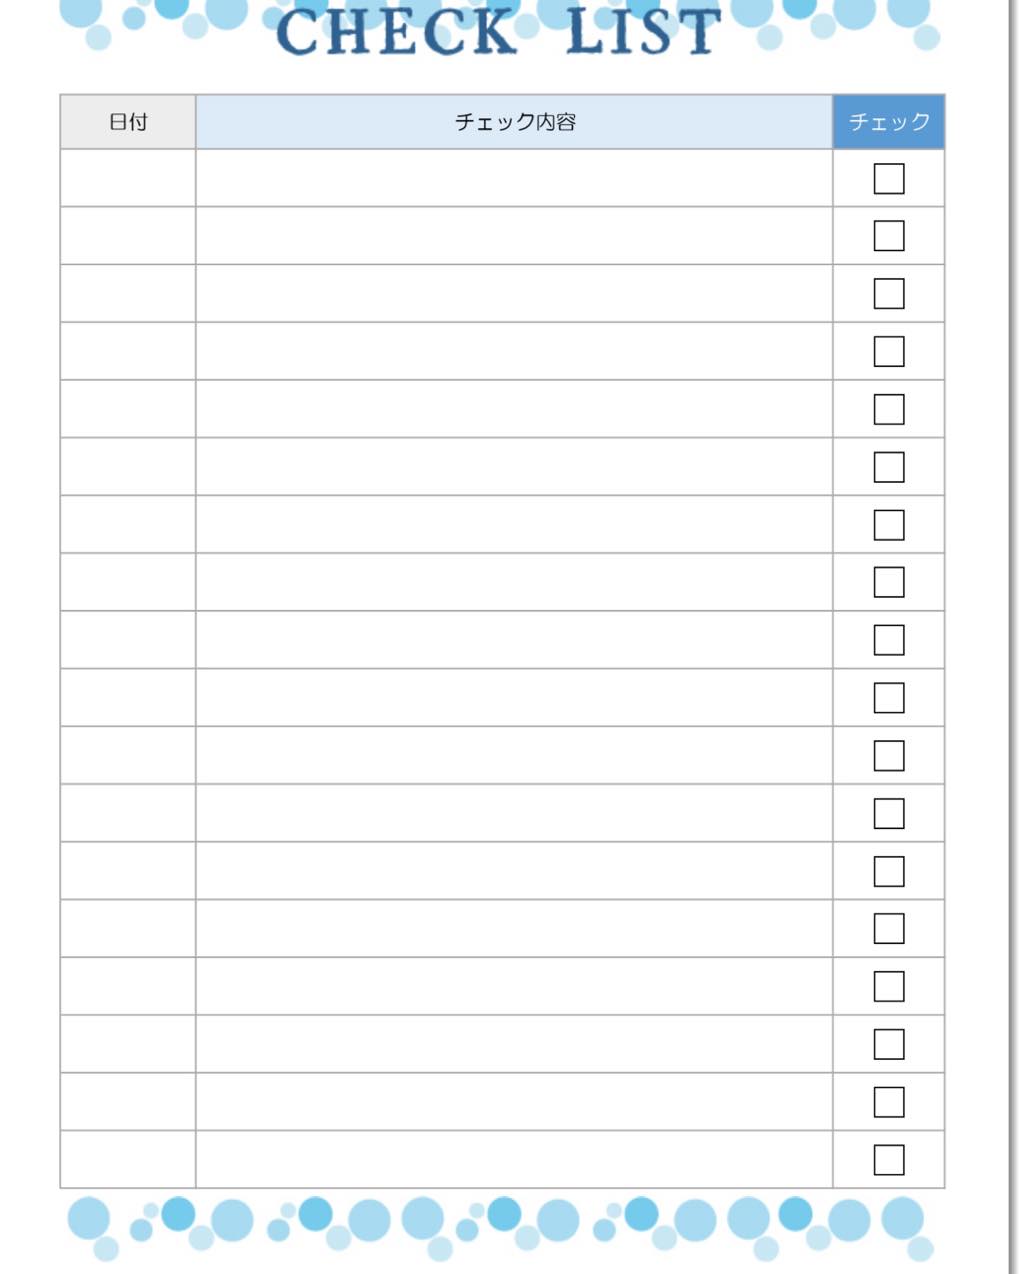The height and width of the screenshot is (1274, 1019).
Task: Mark the ninth row checkbox
Action: click(888, 640)
